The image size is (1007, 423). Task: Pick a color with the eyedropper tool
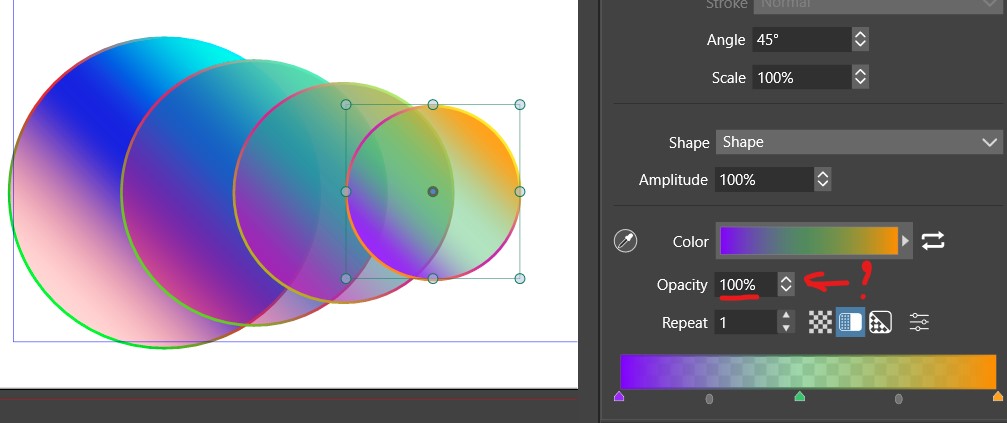pos(625,242)
